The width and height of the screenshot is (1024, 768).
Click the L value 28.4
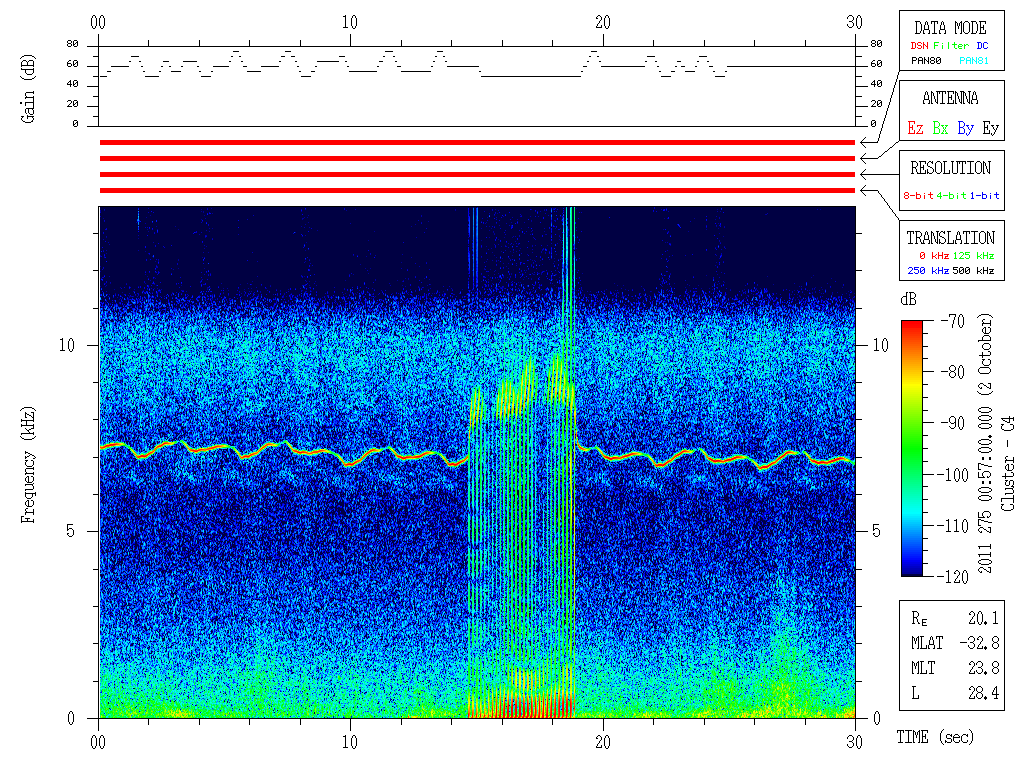click(984, 693)
